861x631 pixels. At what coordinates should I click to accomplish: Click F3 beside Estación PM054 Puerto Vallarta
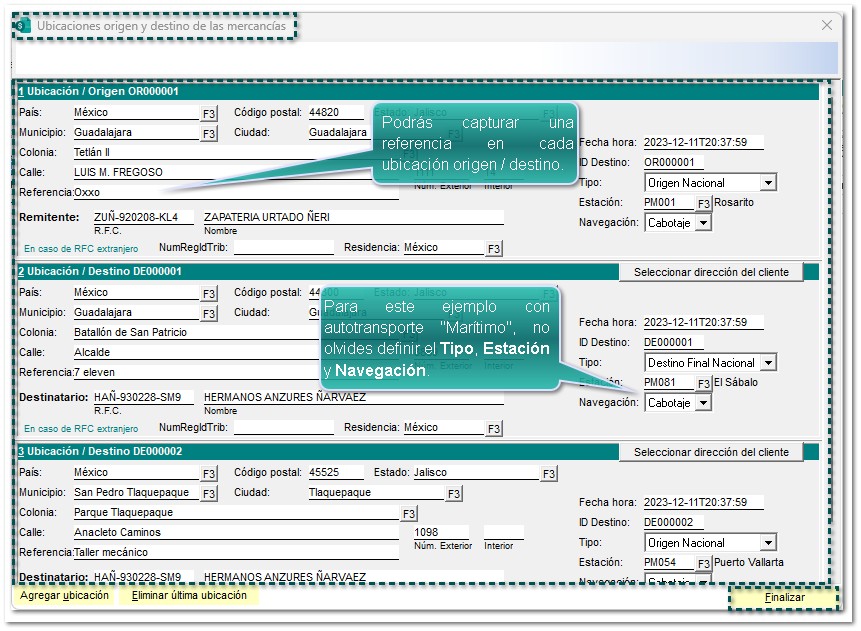704,563
